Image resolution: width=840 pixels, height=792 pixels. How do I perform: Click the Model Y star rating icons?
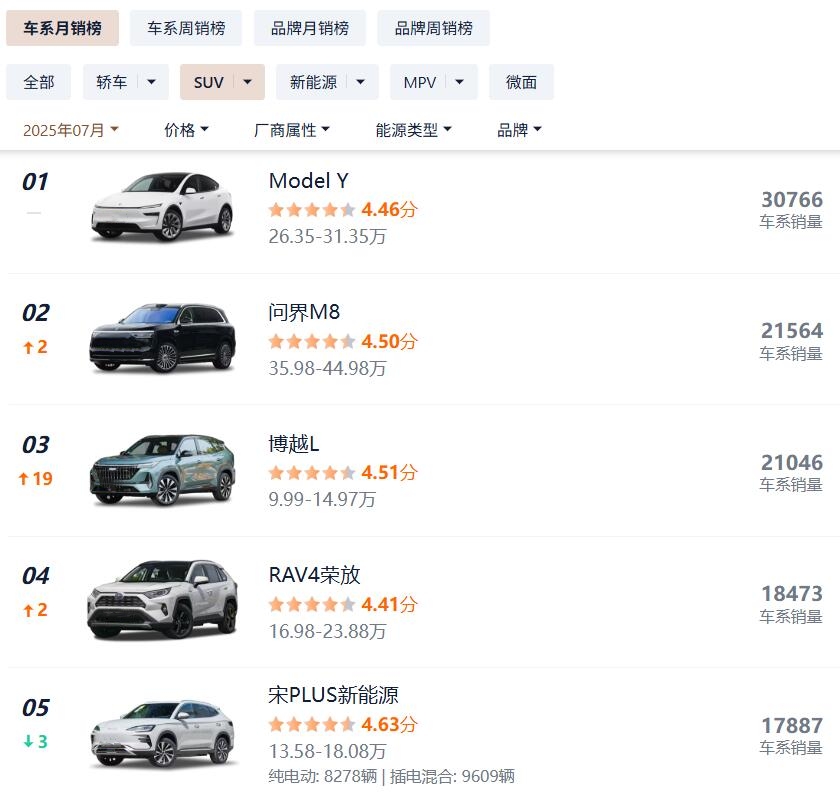311,210
